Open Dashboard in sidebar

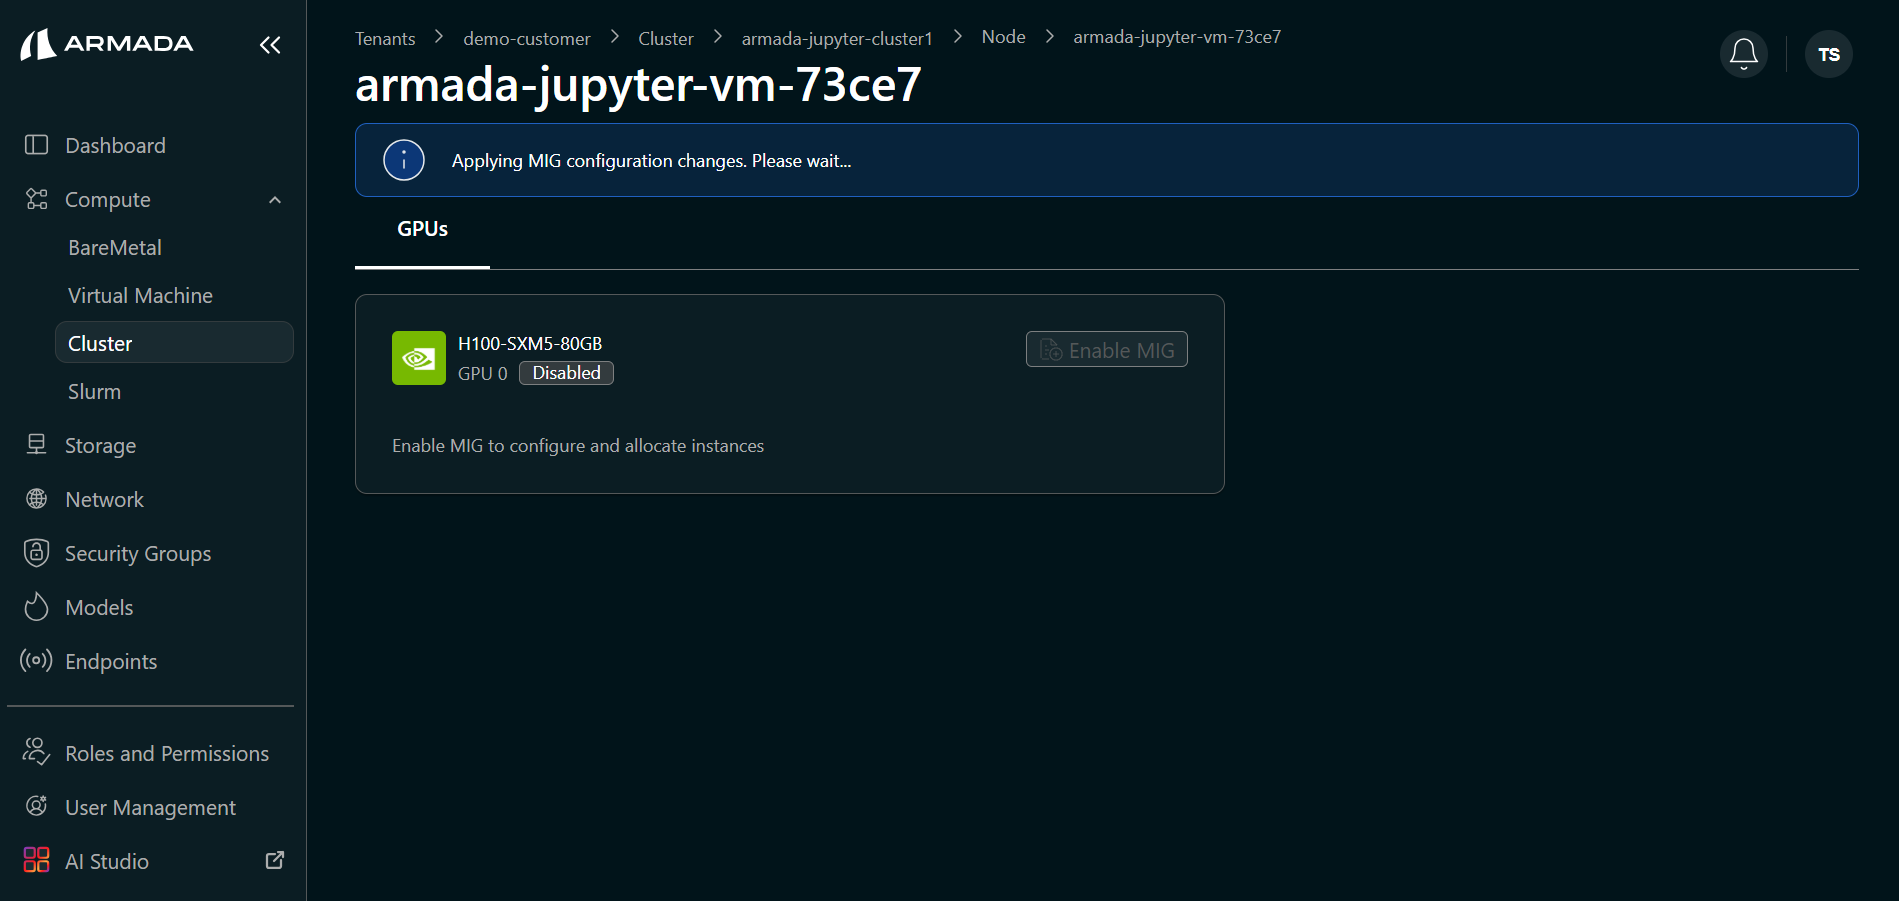click(115, 145)
